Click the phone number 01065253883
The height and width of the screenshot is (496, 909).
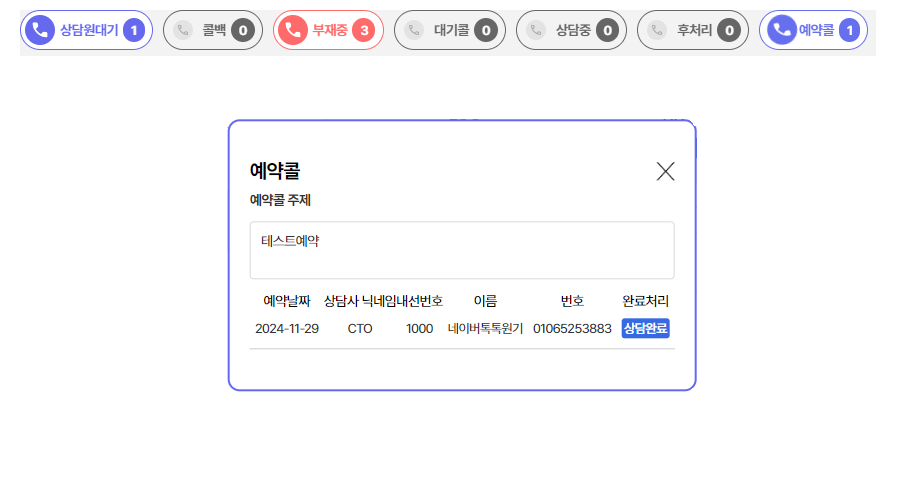pos(571,329)
